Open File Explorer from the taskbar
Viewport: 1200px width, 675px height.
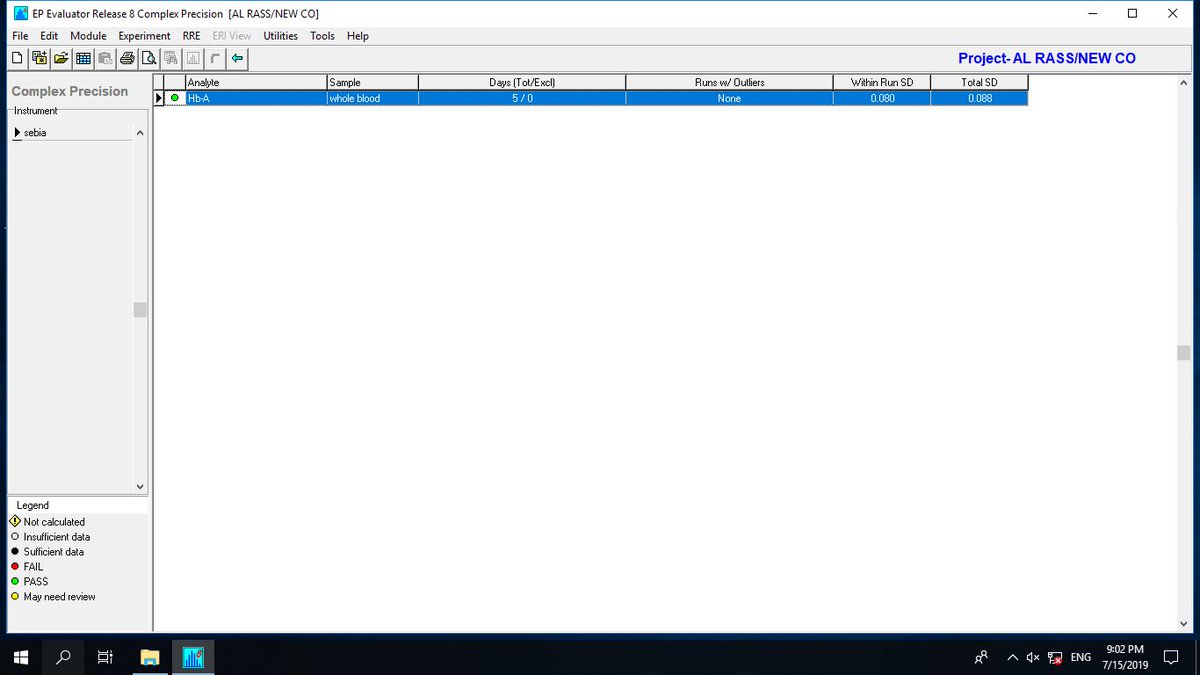150,657
